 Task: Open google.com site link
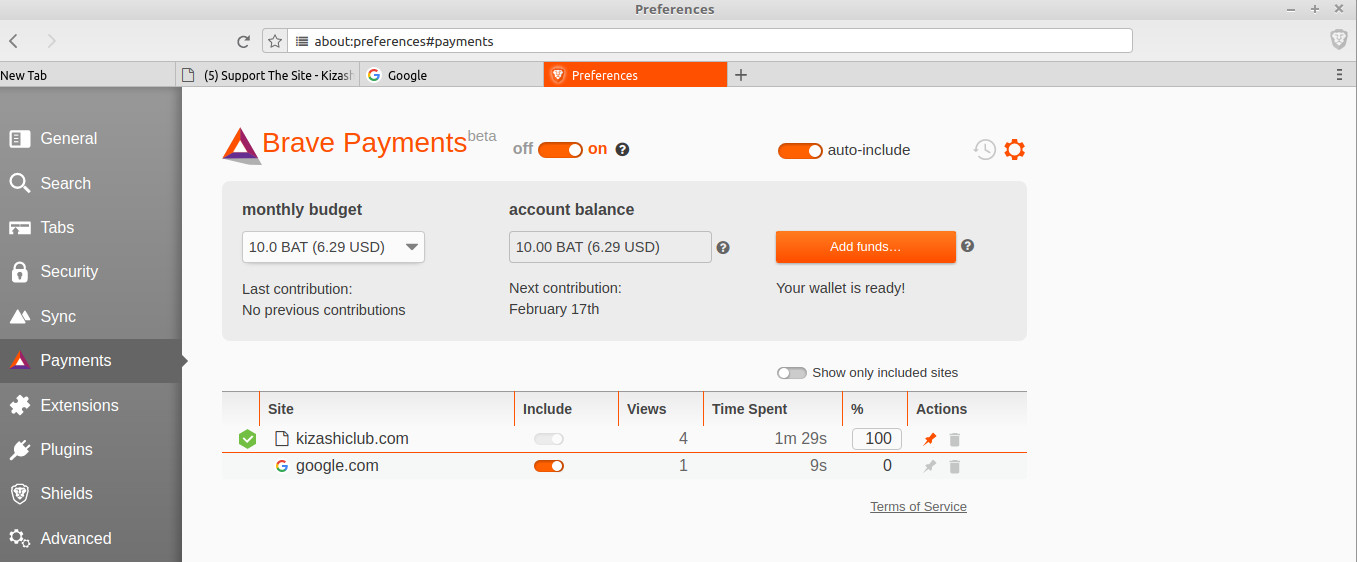(337, 466)
